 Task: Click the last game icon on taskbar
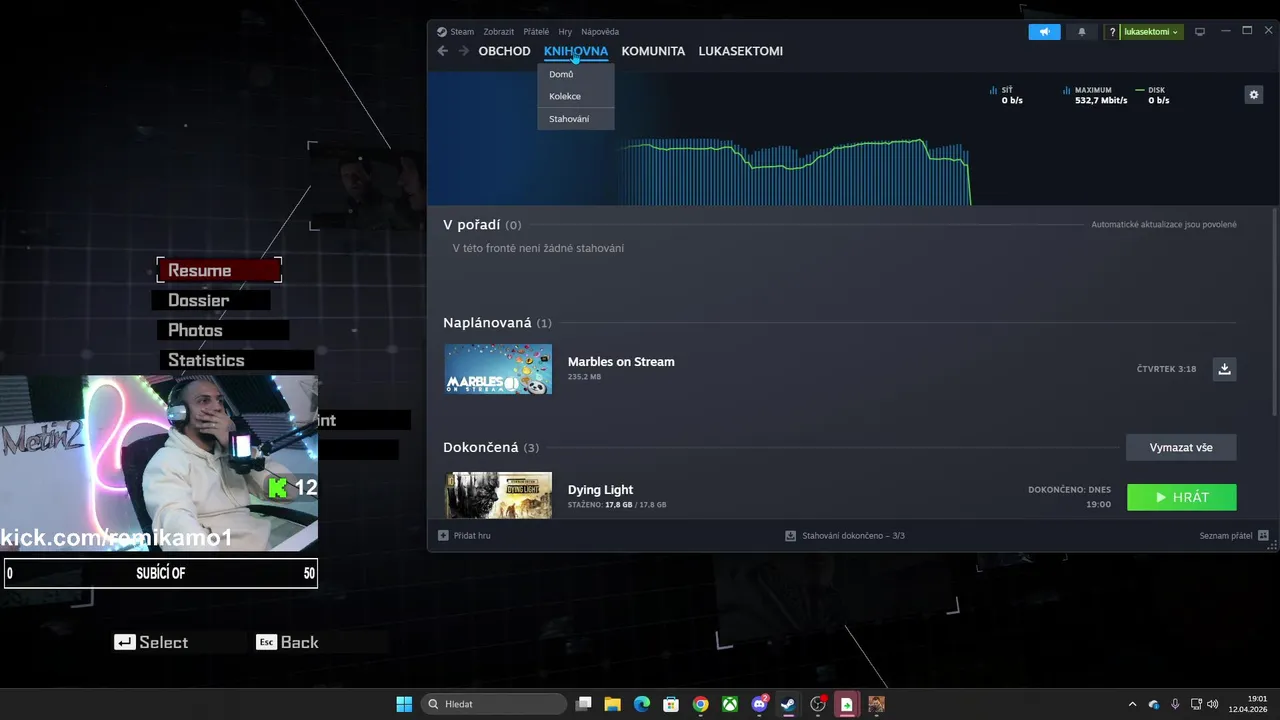[x=876, y=704]
